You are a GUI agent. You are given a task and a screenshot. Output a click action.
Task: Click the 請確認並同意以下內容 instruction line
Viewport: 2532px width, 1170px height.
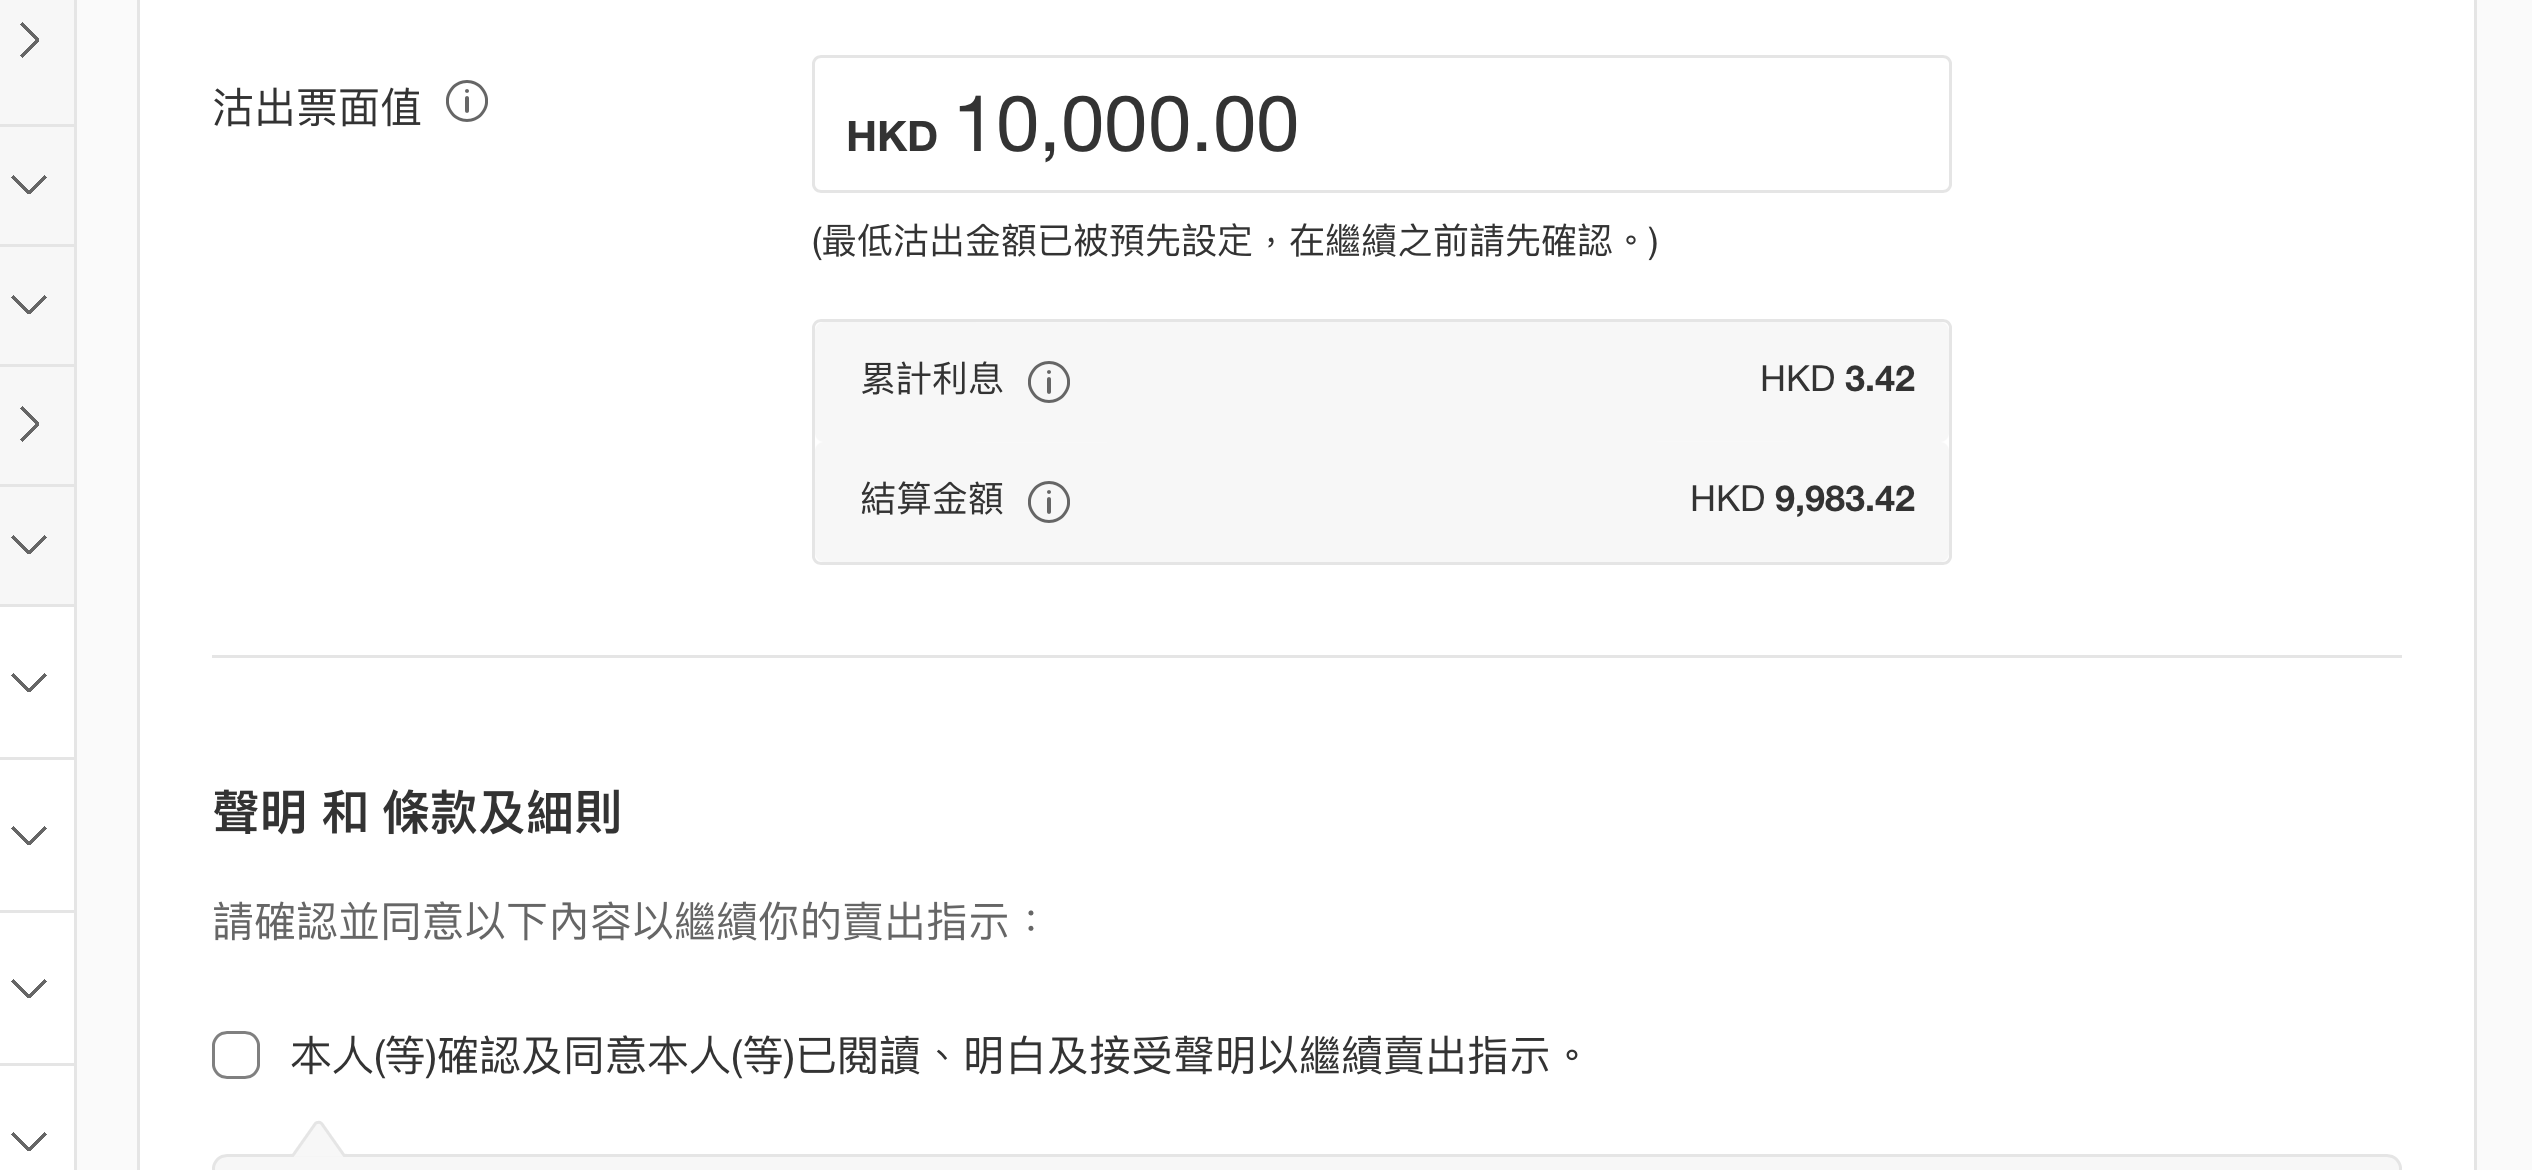point(628,921)
